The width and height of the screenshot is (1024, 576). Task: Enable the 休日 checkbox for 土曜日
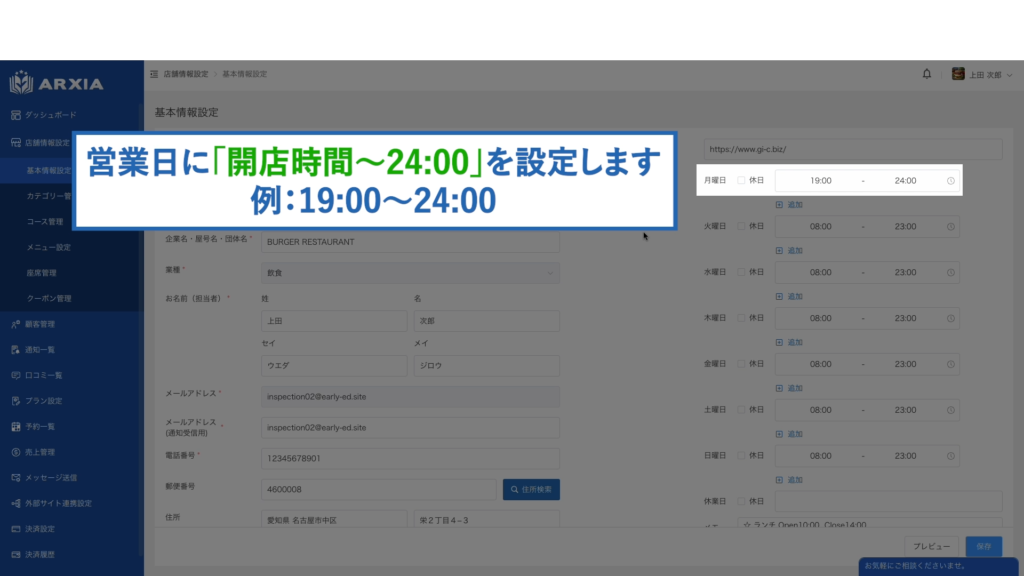[741, 409]
